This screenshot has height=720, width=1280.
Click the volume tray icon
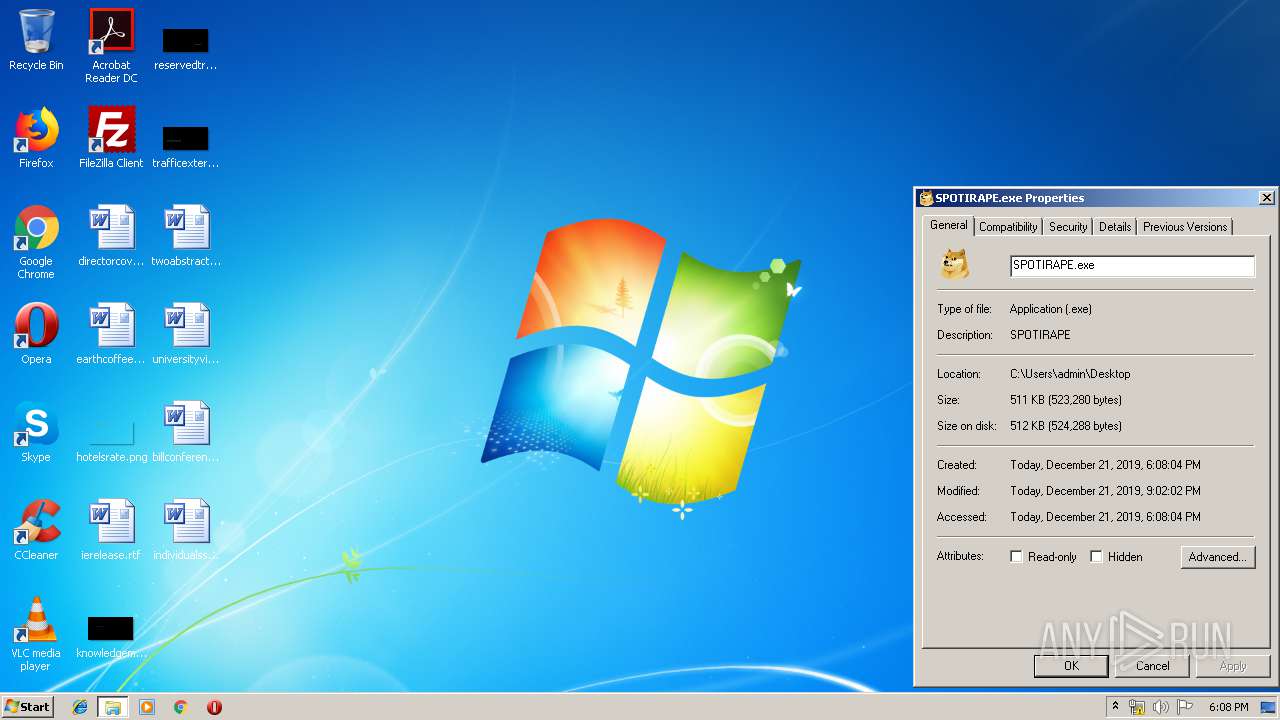tap(1160, 707)
